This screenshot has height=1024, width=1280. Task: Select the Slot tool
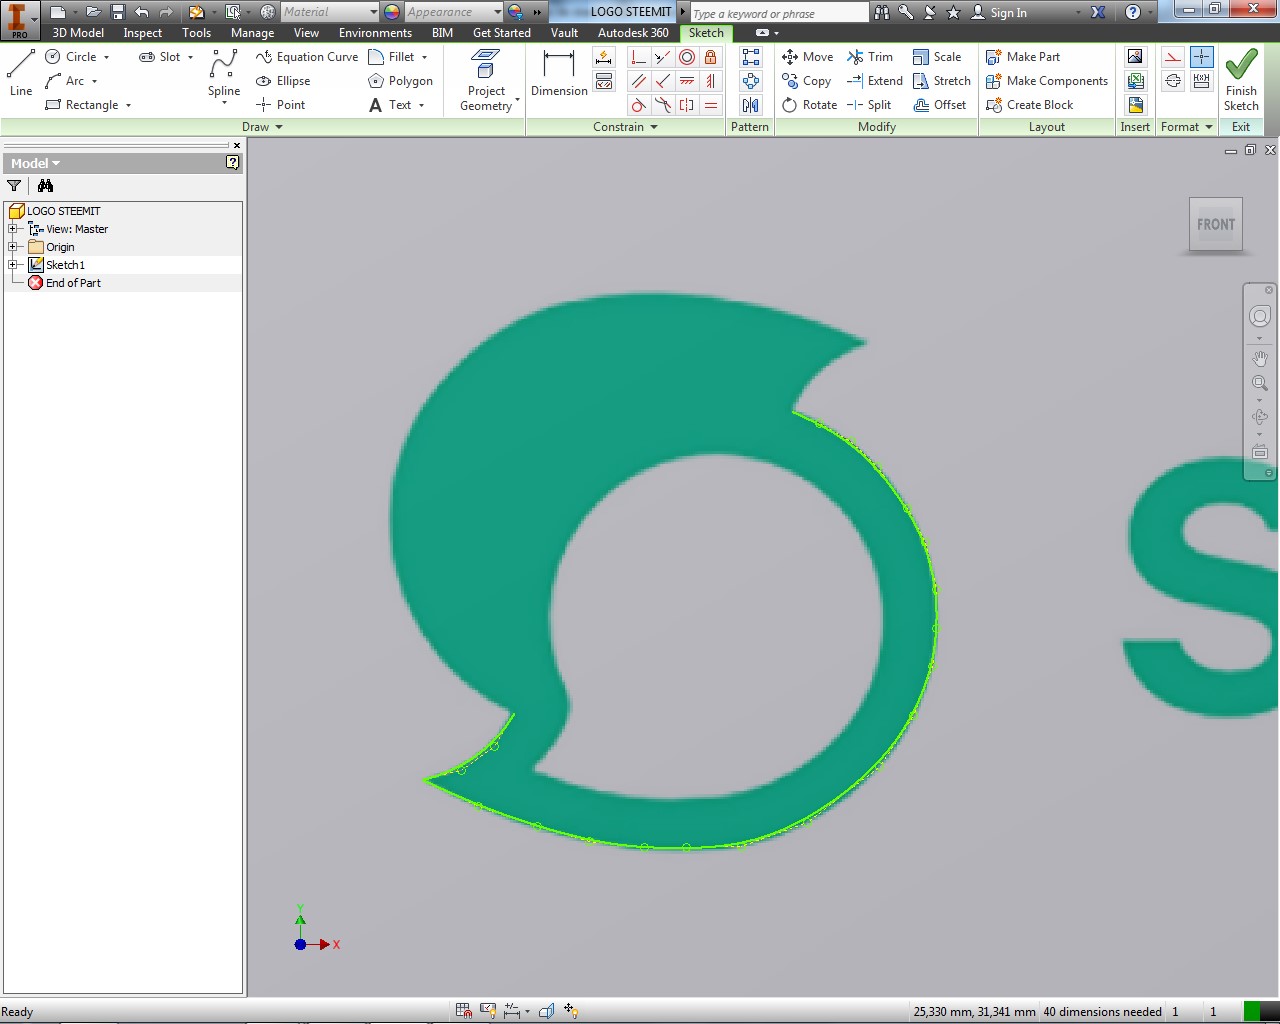tap(160, 57)
